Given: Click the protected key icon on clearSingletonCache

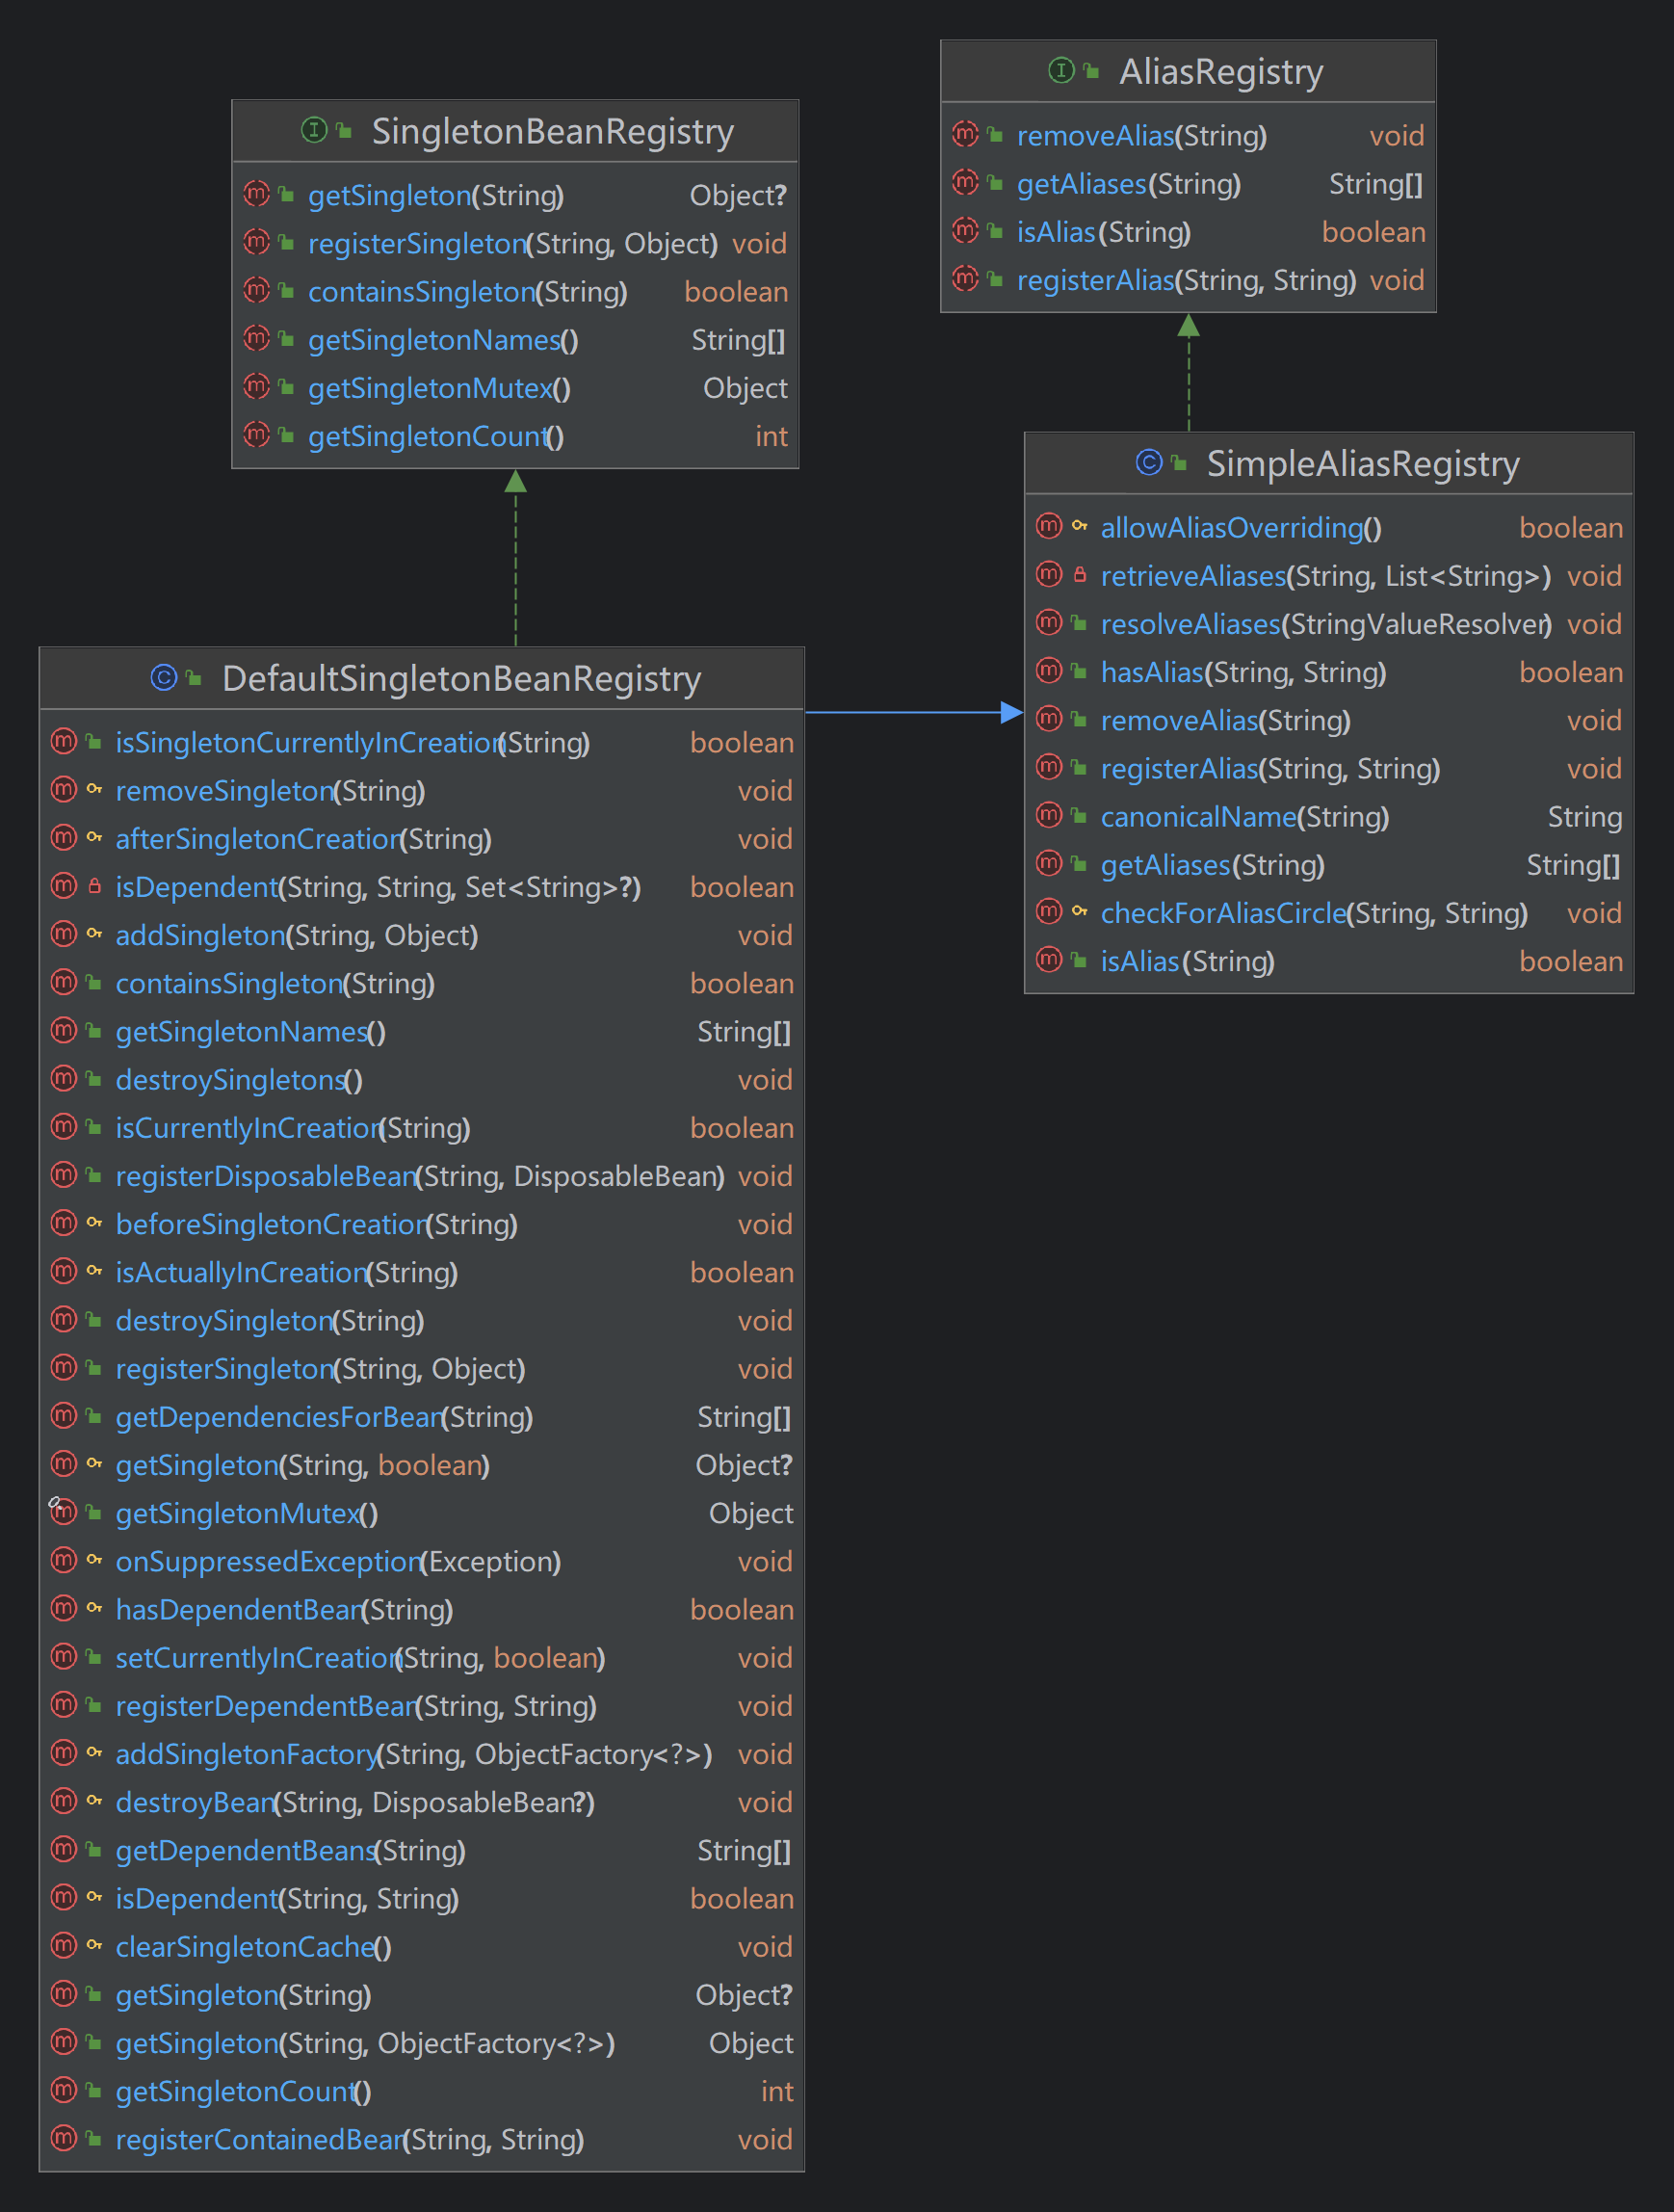Looking at the screenshot, I should [95, 1945].
